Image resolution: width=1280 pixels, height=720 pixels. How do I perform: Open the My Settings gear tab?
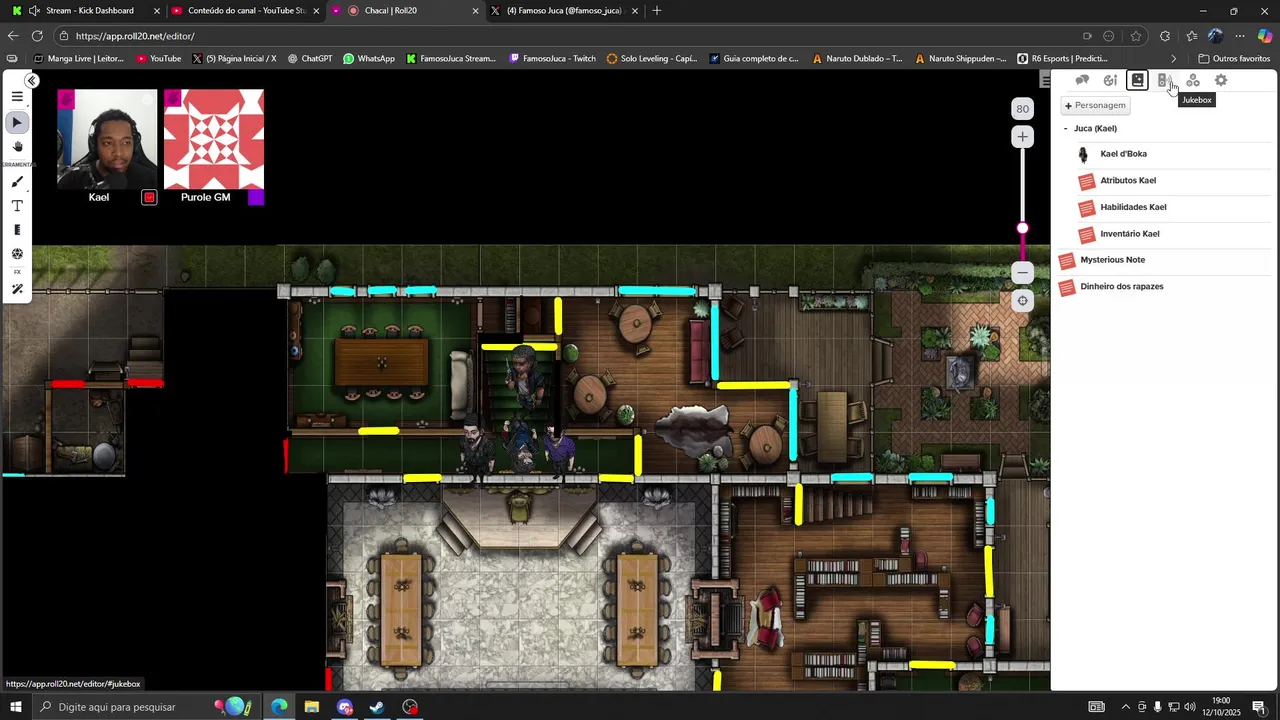pyautogui.click(x=1221, y=80)
